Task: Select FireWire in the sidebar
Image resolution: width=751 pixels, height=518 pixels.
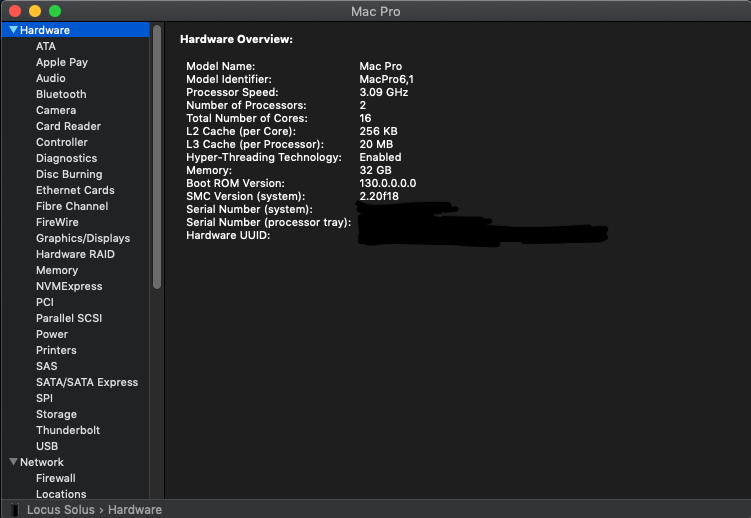Action: (57, 222)
